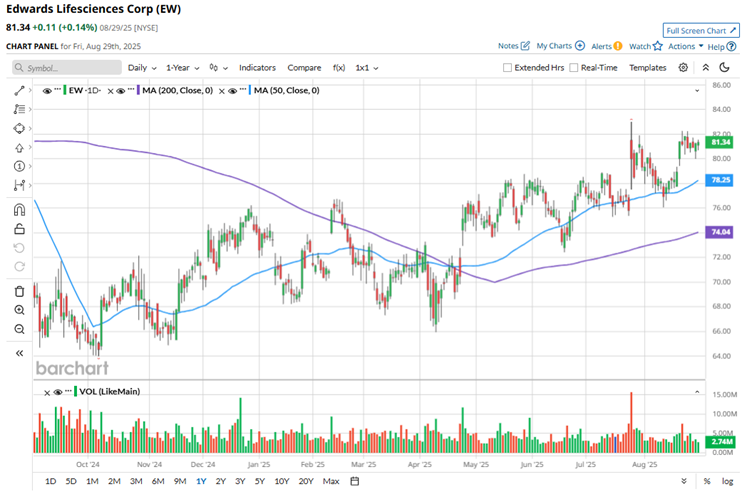Open the f(x) expressions menu

coord(339,68)
